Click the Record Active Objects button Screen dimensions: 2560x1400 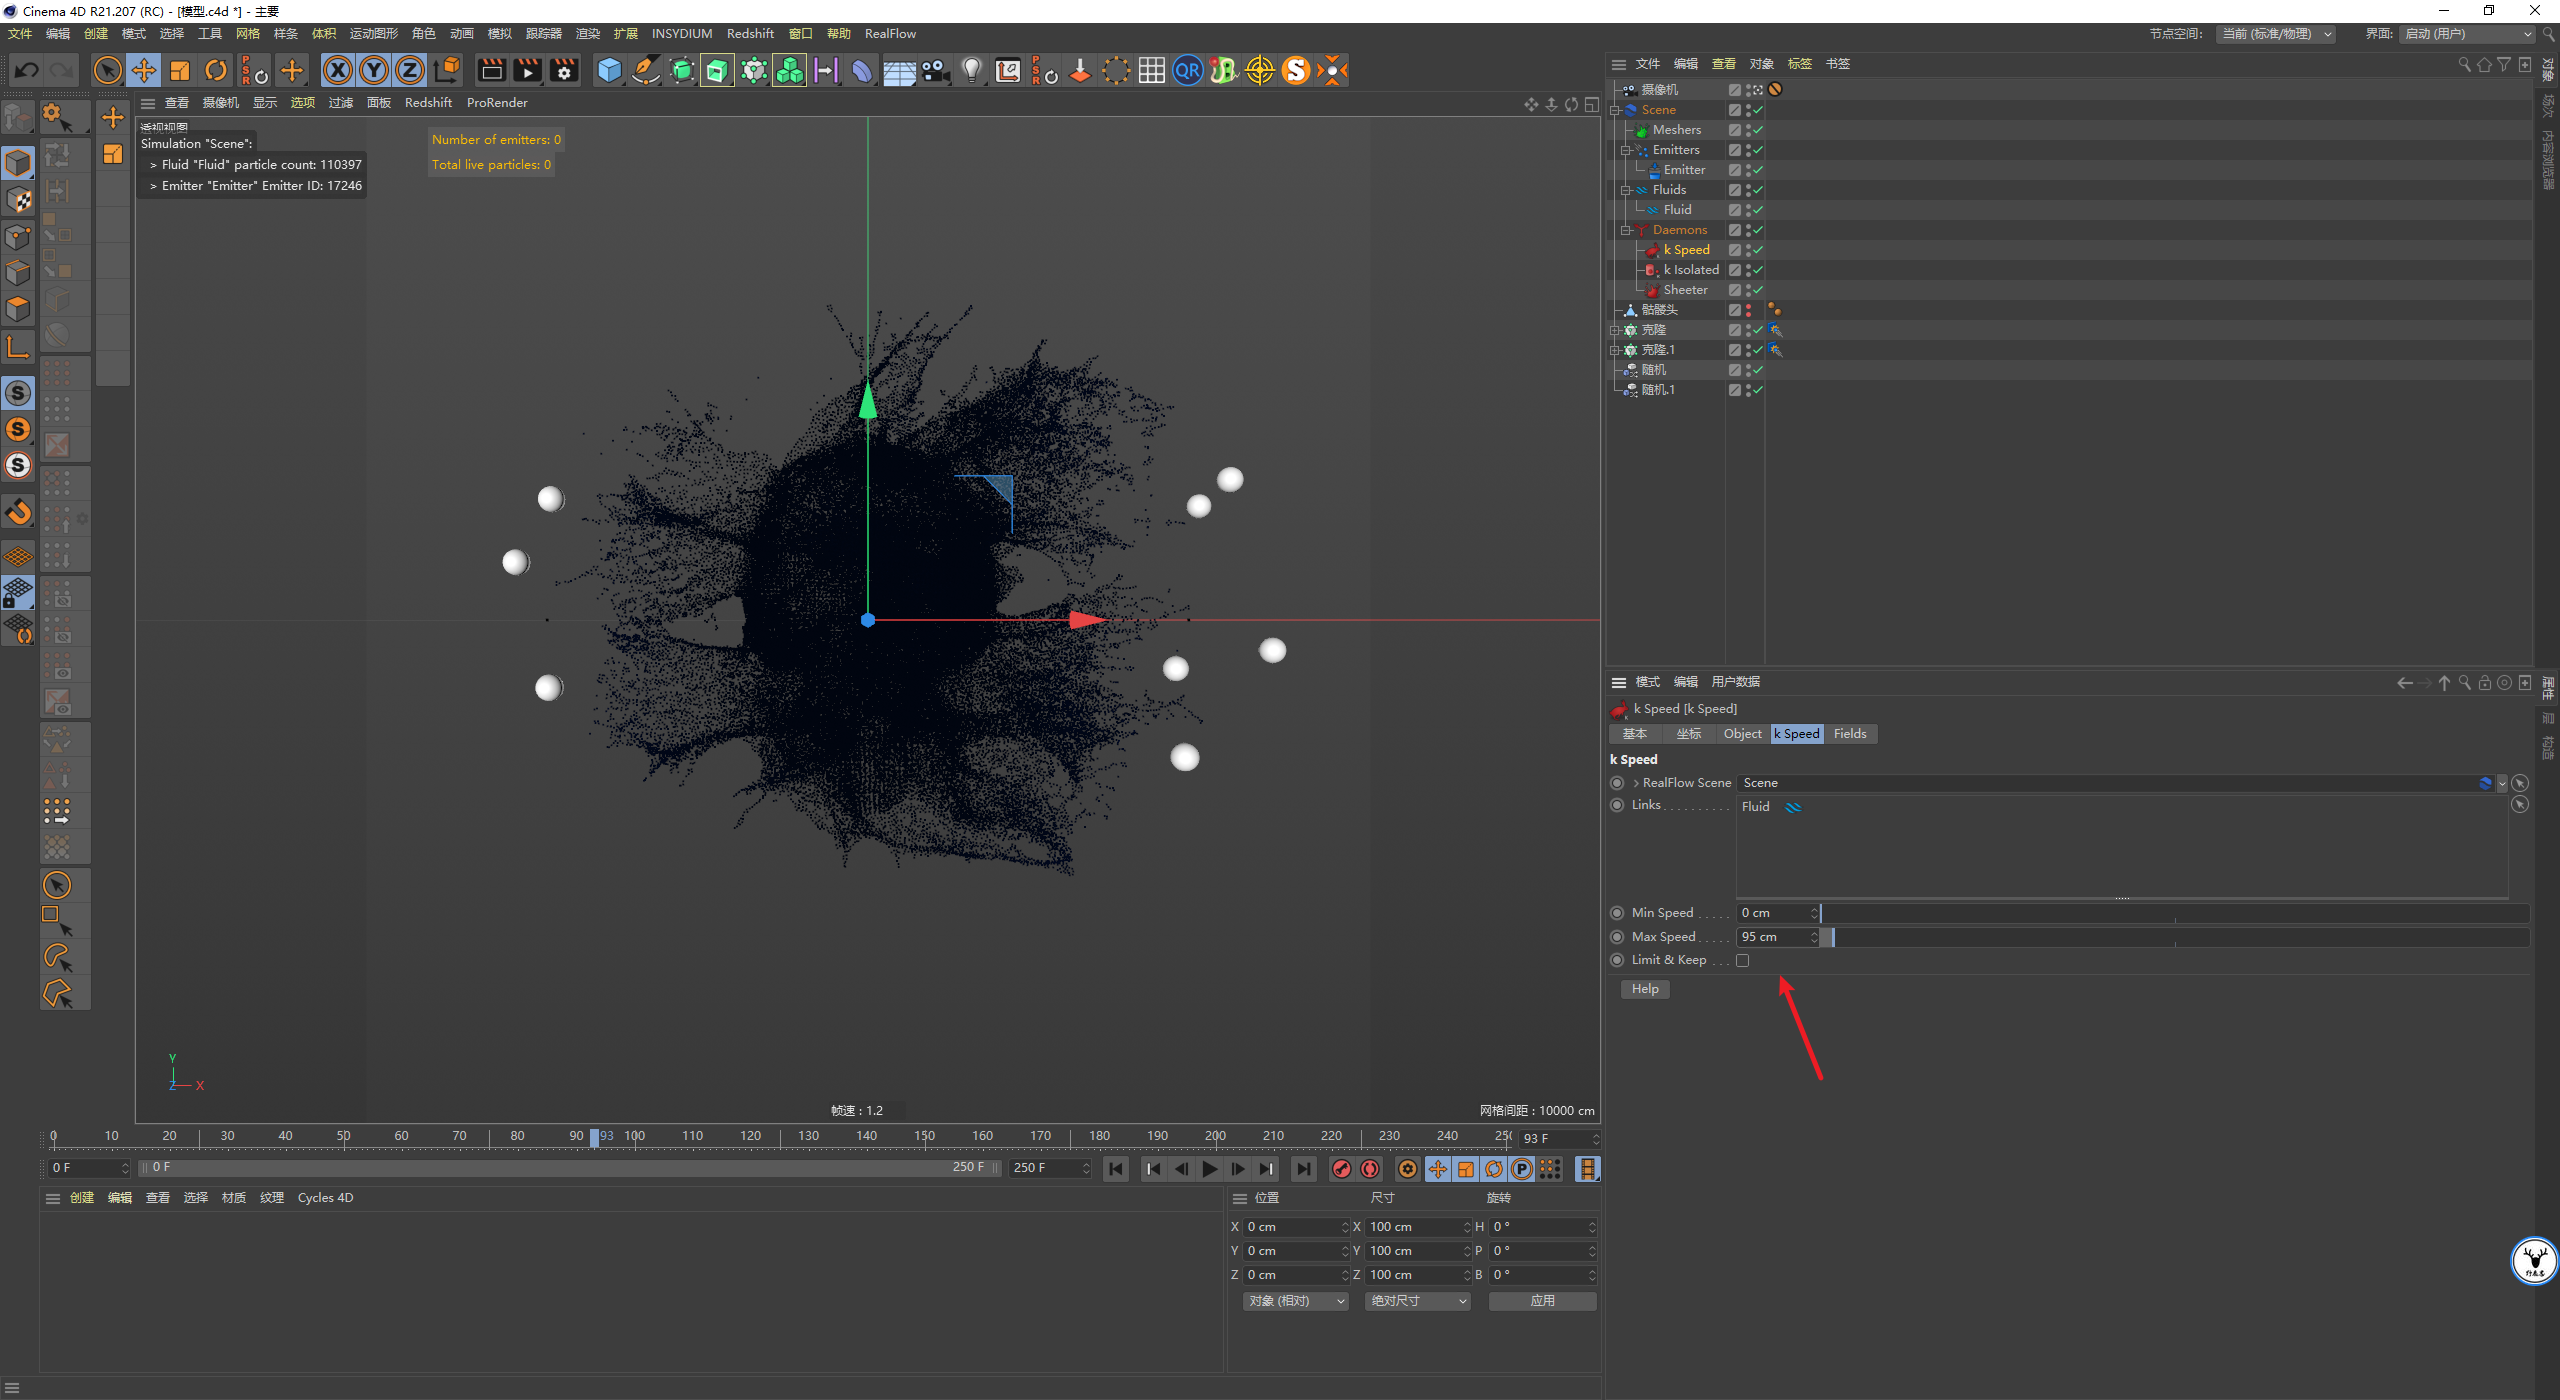point(1342,1168)
